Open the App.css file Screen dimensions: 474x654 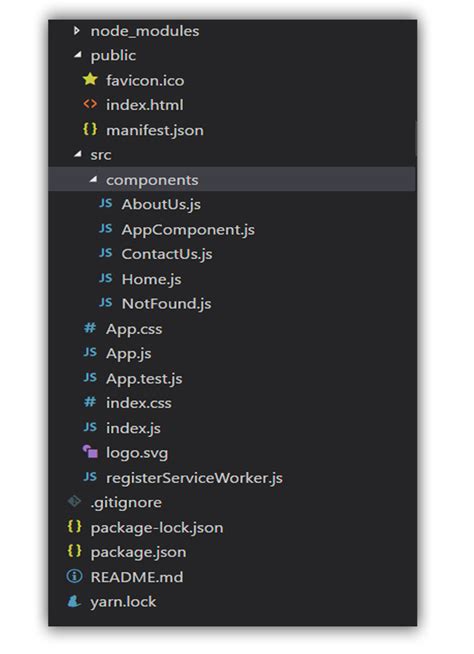[134, 329]
